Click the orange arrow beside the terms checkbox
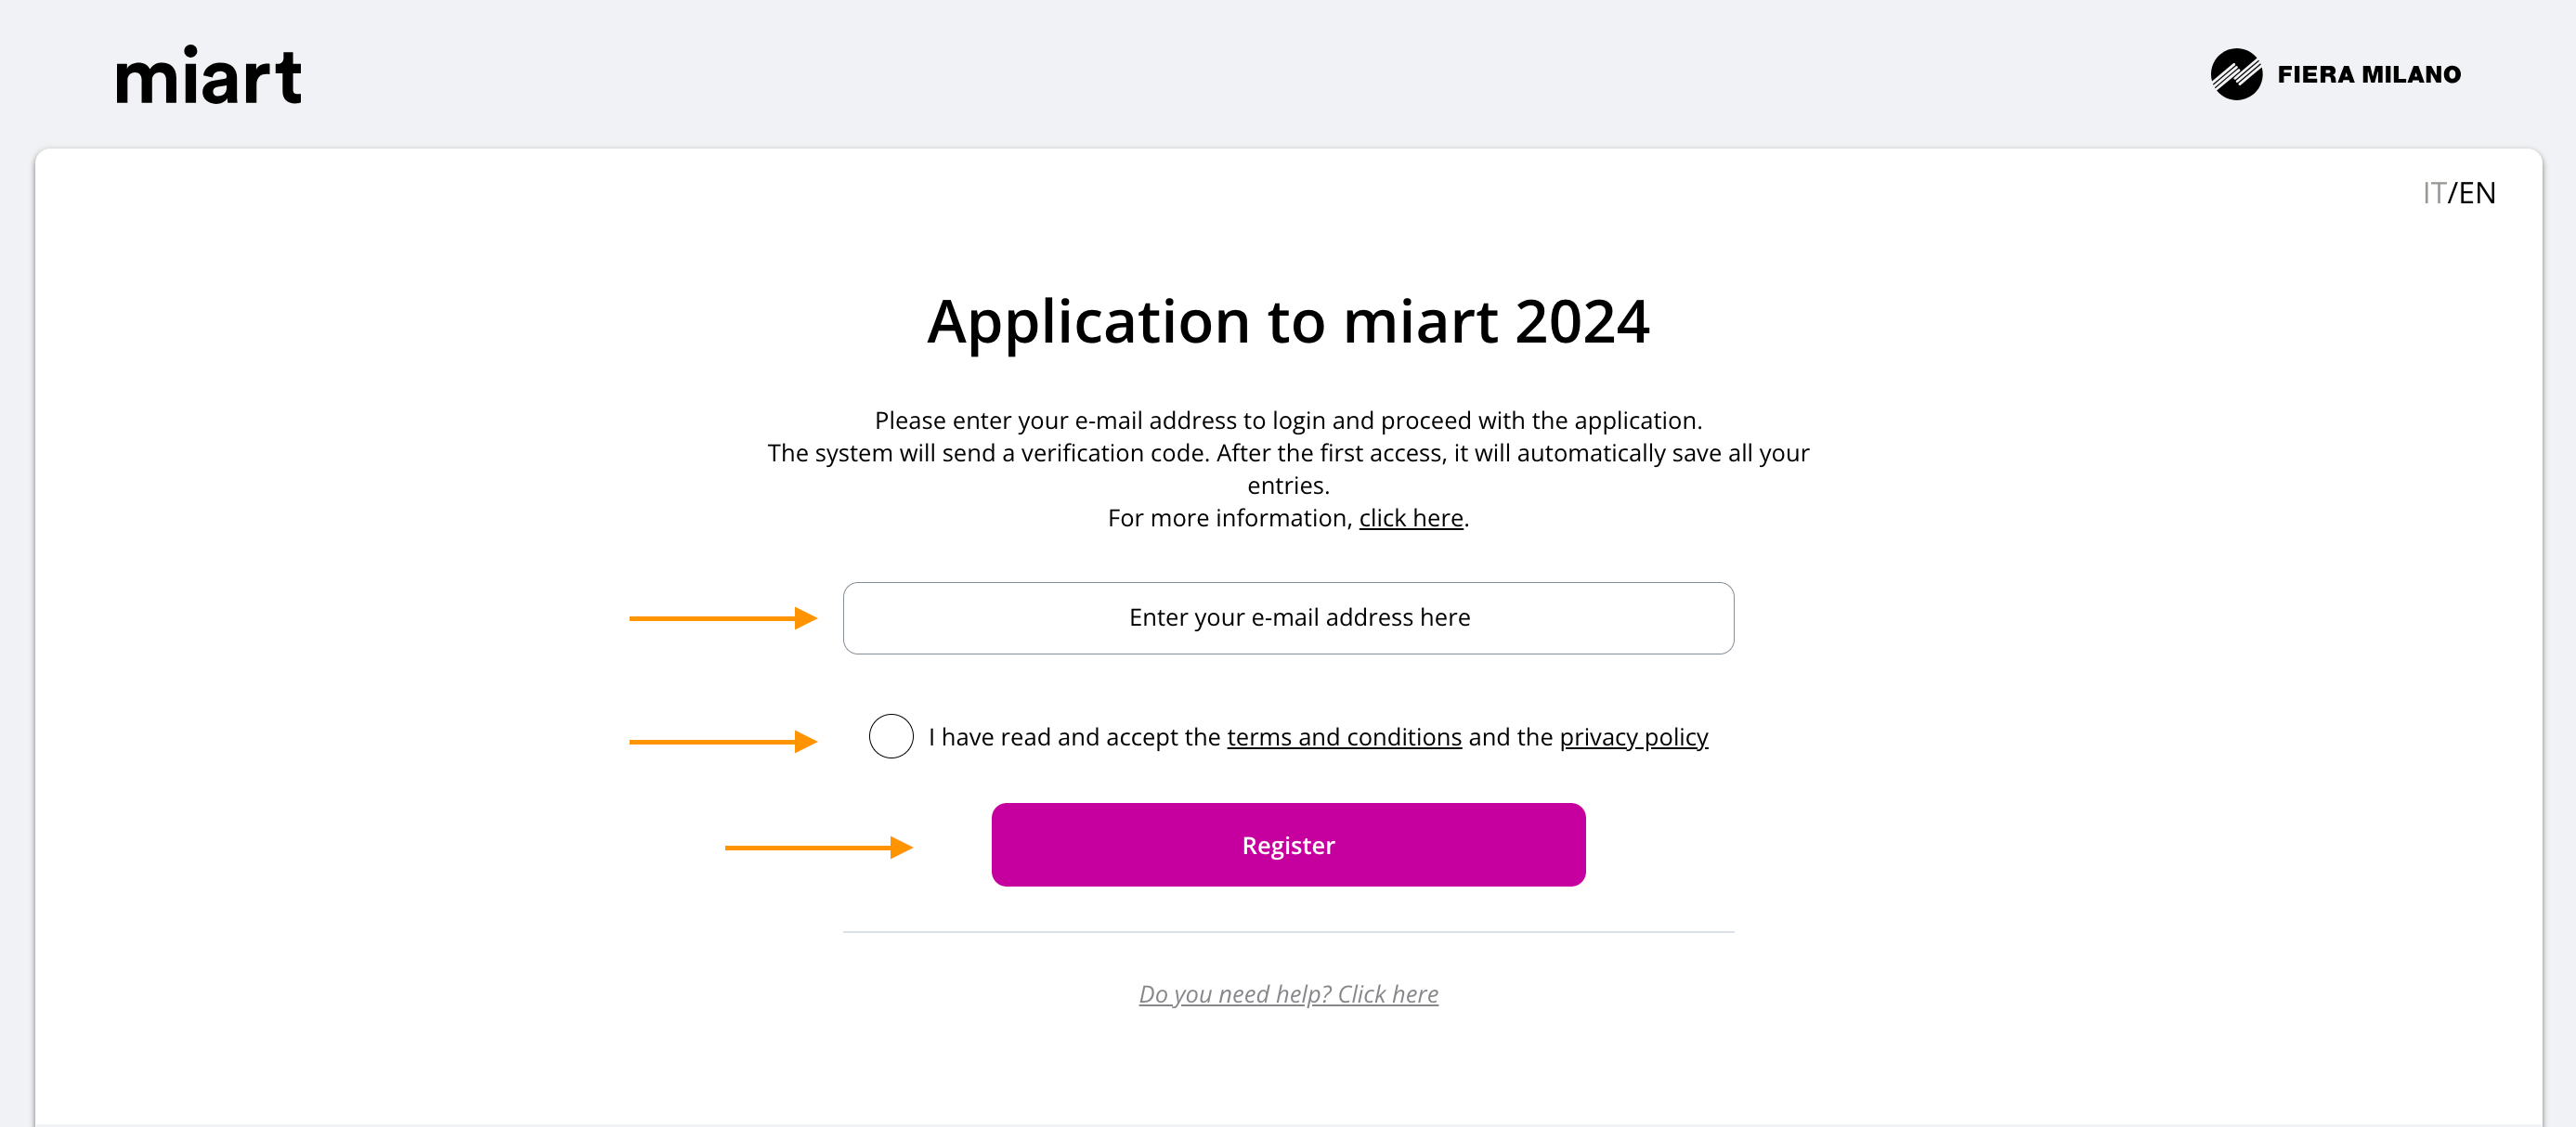 pos(722,742)
